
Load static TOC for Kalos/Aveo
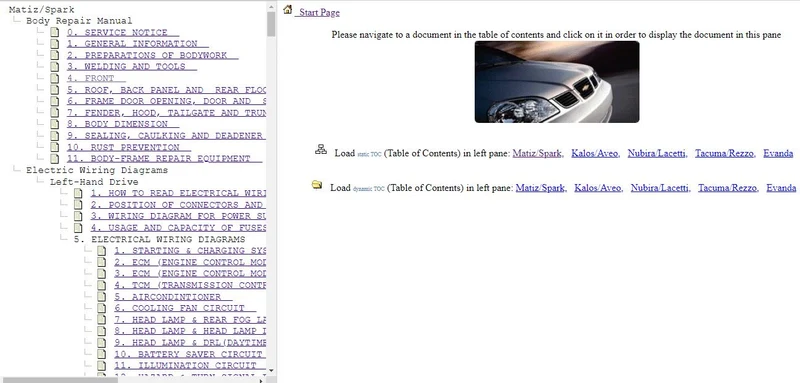point(594,154)
